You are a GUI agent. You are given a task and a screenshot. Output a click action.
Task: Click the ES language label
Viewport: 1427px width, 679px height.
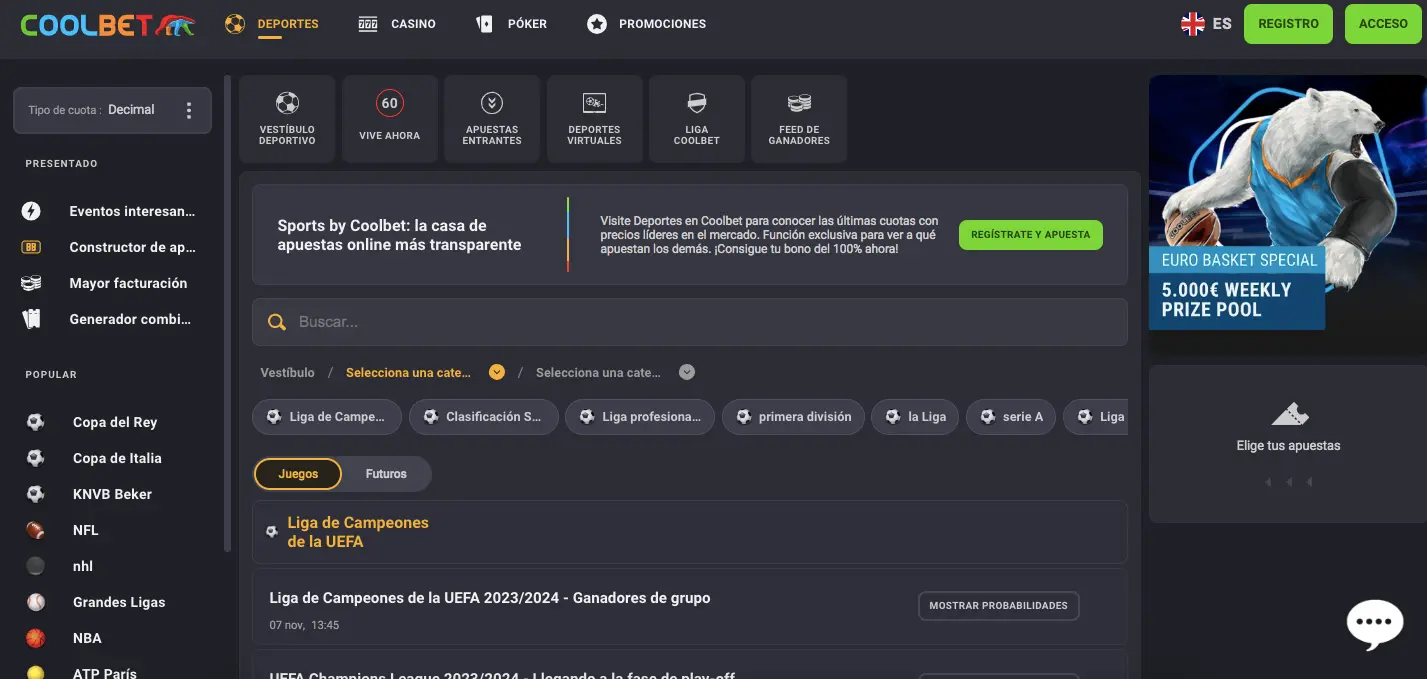tap(1222, 24)
